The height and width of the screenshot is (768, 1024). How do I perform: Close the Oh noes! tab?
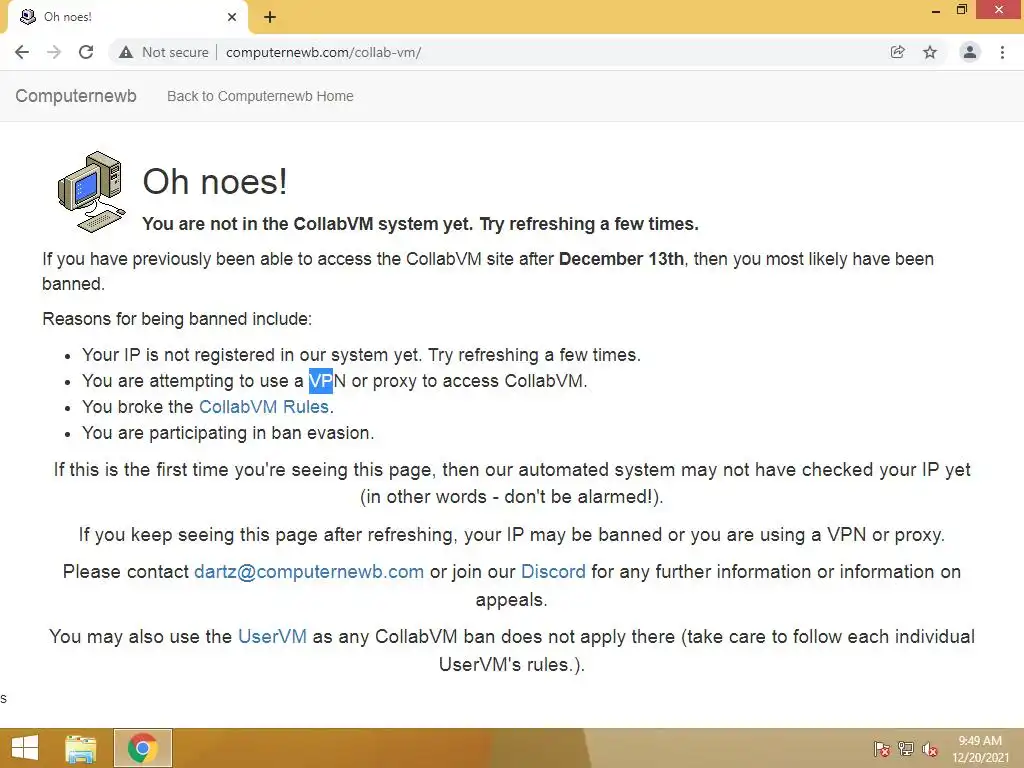pyautogui.click(x=232, y=17)
